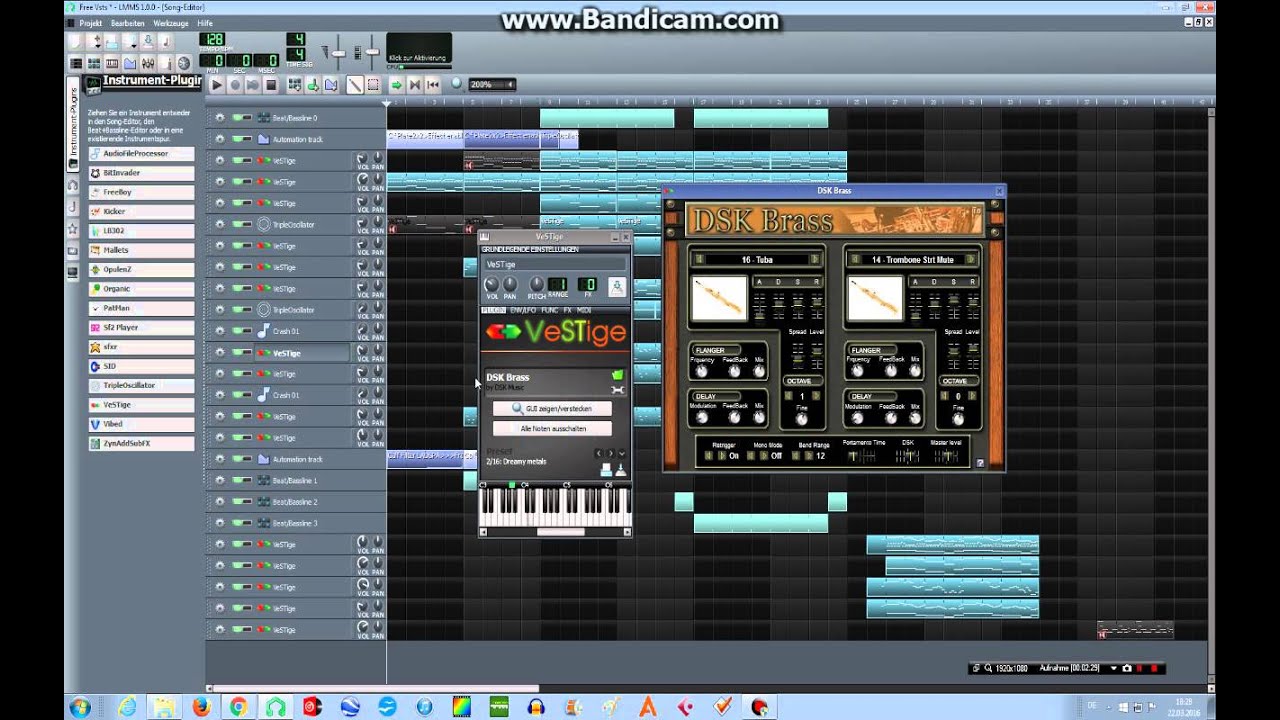Open gear menu of Beat/Bassline 0 track
This screenshot has width=1280, height=720.
[x=219, y=117]
